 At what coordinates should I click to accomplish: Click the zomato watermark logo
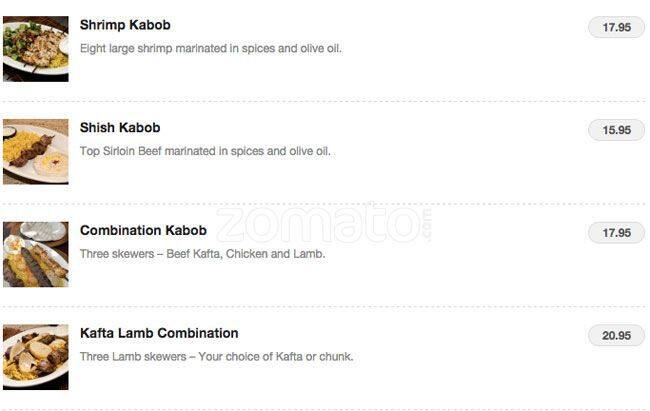click(x=325, y=224)
